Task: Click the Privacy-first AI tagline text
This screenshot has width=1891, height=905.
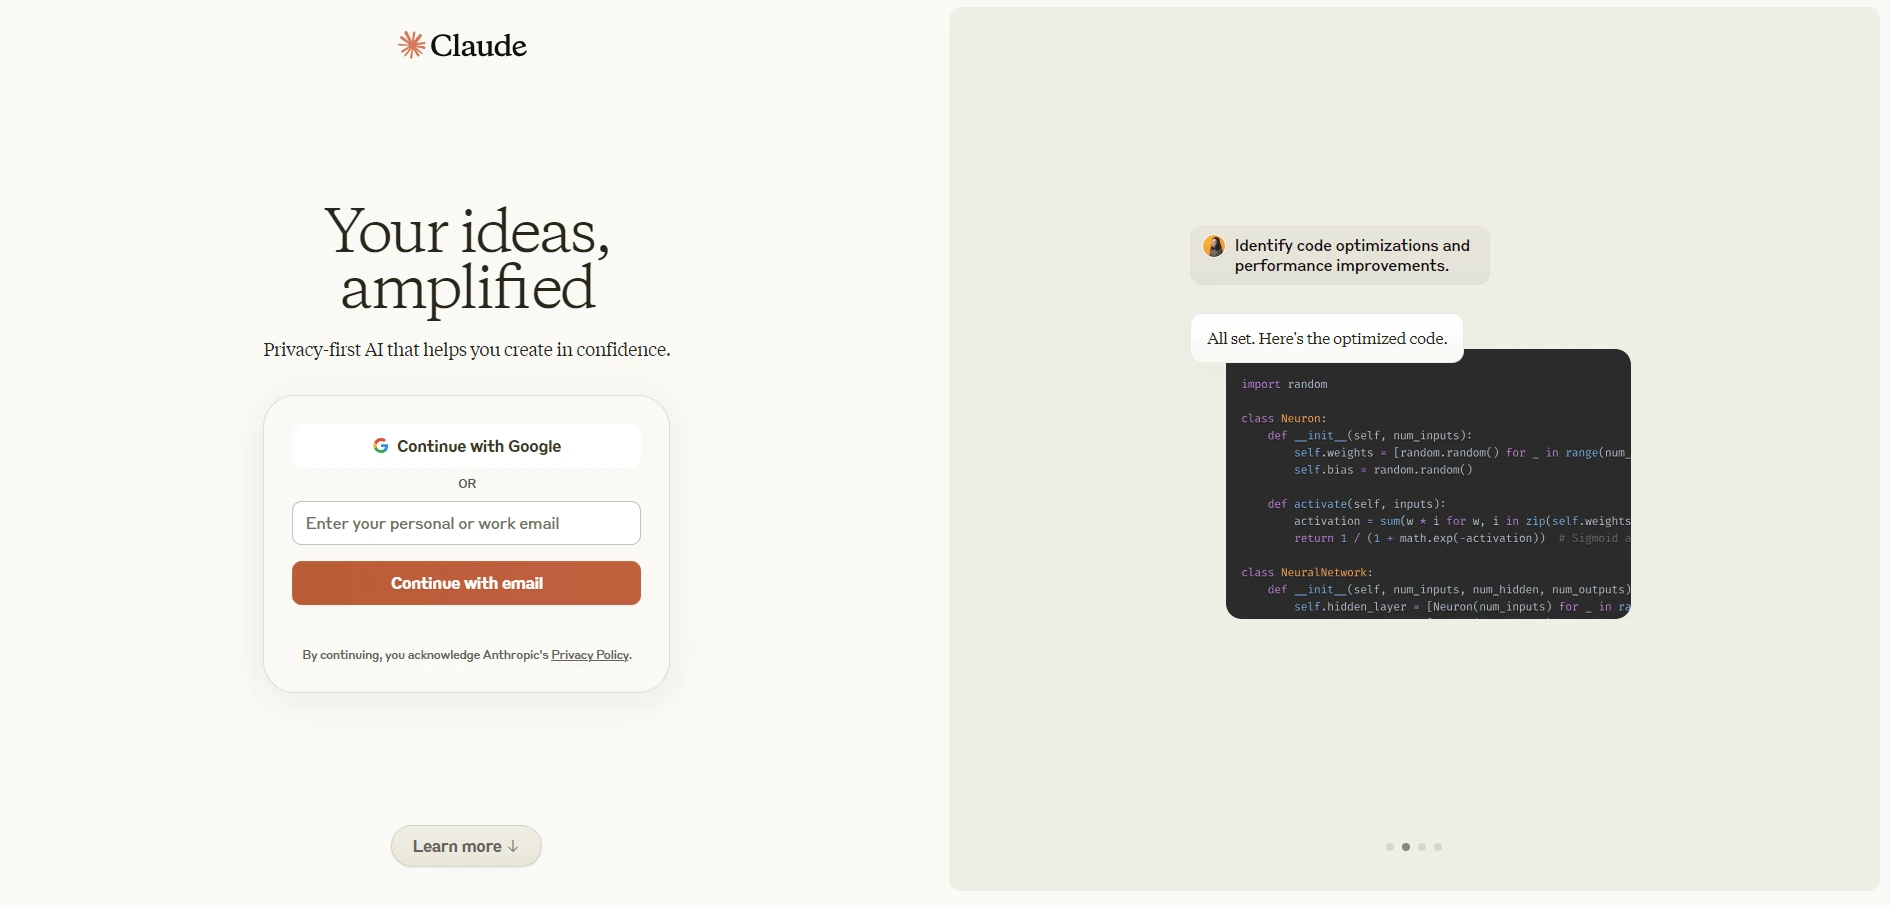Action: click(466, 350)
